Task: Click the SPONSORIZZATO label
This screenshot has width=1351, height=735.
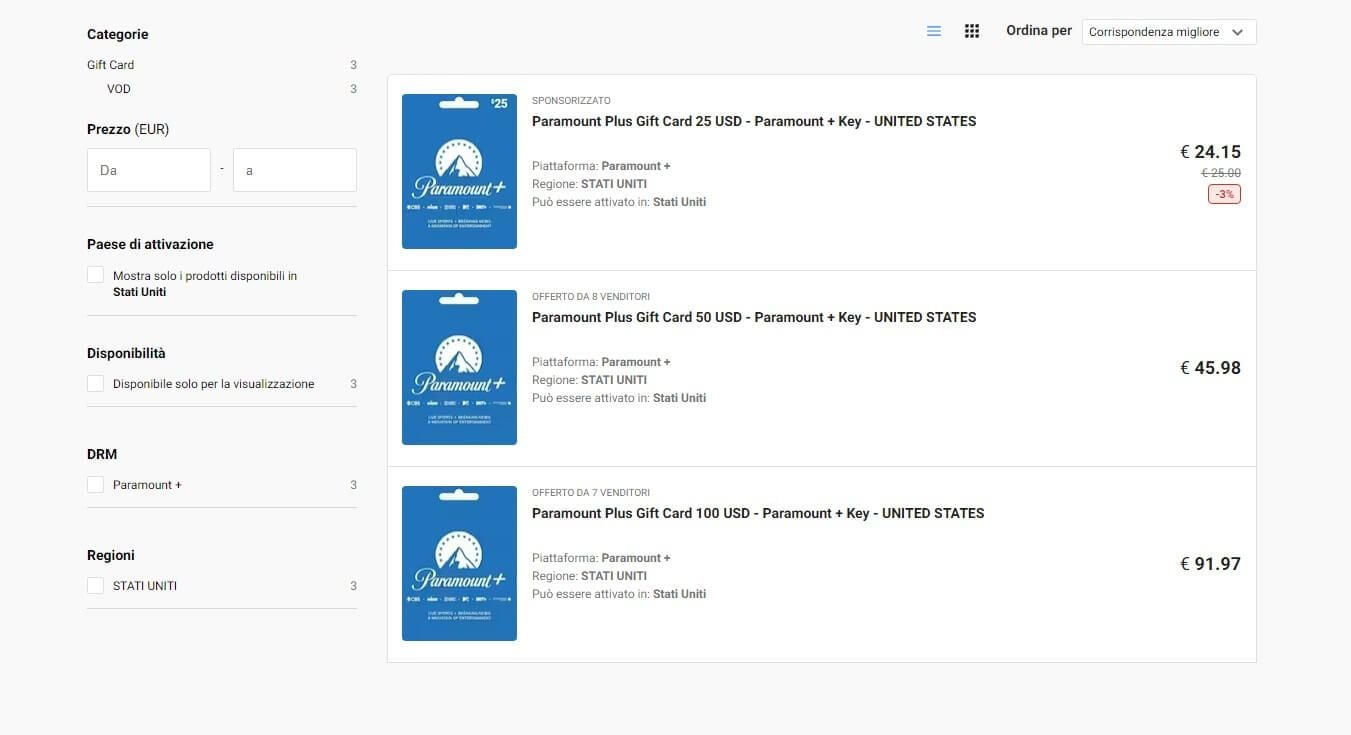Action: coord(571,101)
